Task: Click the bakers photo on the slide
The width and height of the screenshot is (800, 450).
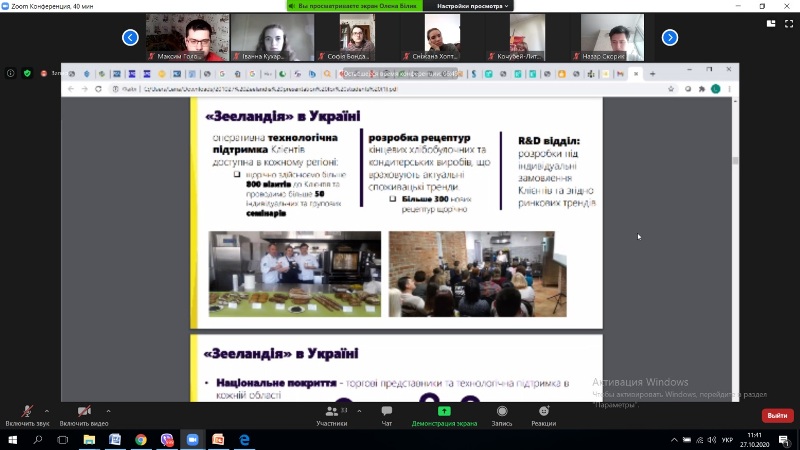Action: (295, 274)
